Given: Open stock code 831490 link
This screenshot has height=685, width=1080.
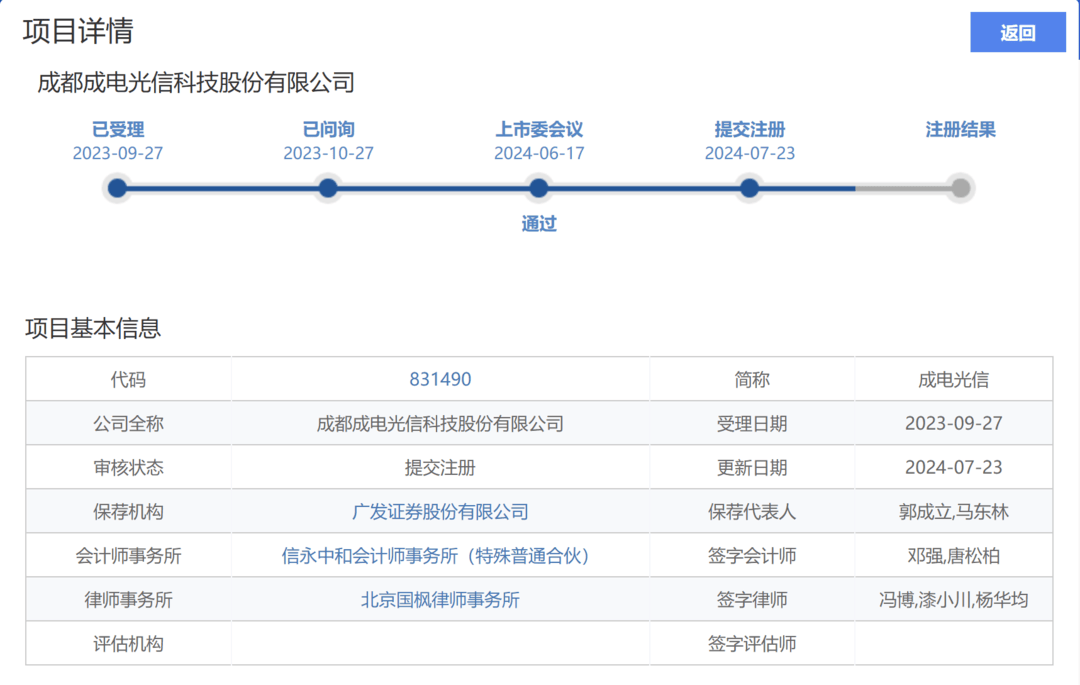Looking at the screenshot, I should tap(440, 379).
